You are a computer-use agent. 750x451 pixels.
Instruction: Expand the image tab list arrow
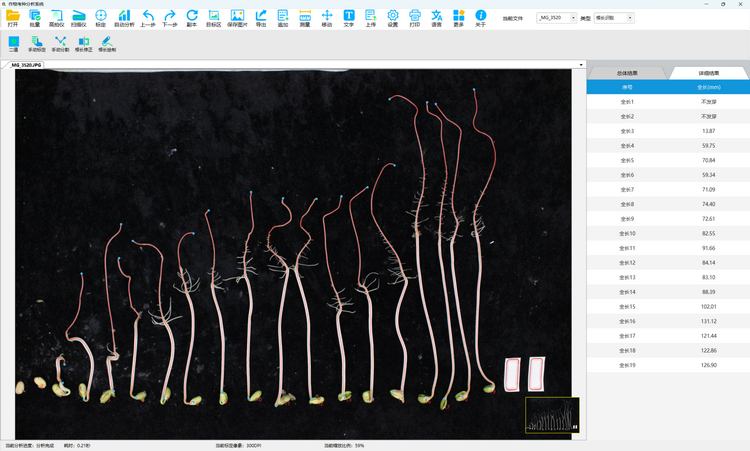(581, 65)
